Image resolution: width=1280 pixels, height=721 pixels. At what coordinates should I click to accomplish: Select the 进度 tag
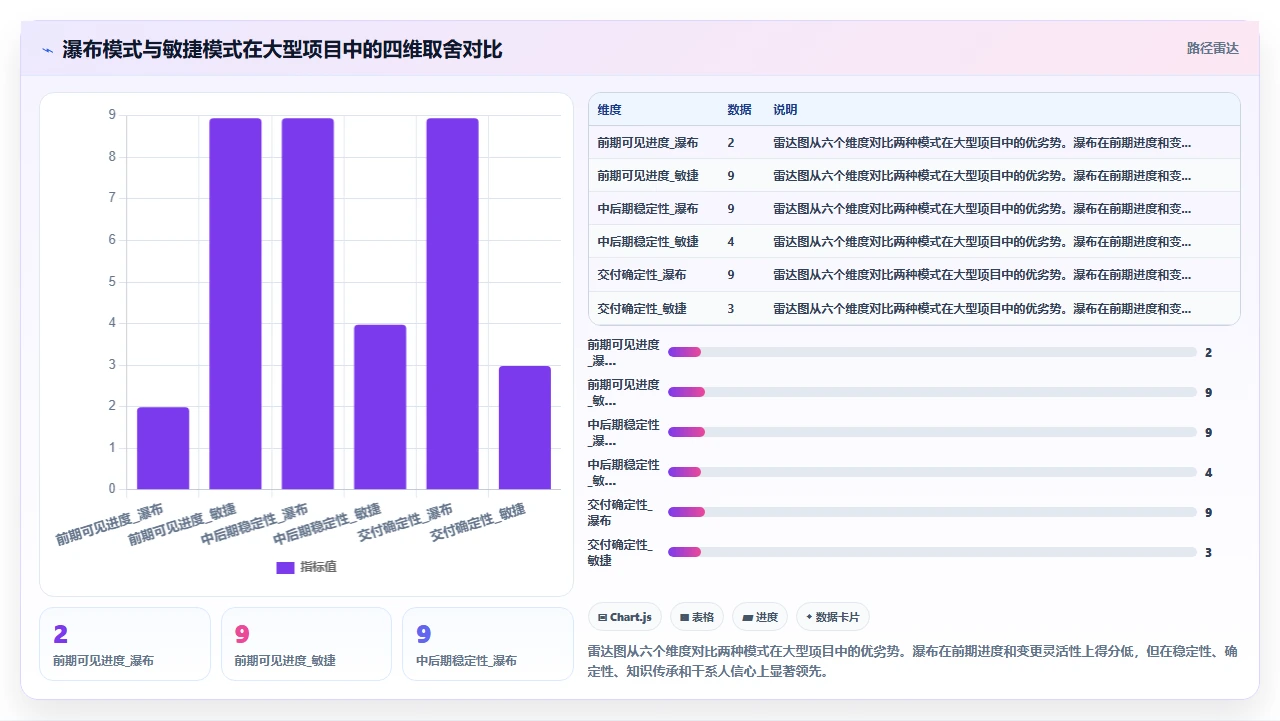760,617
